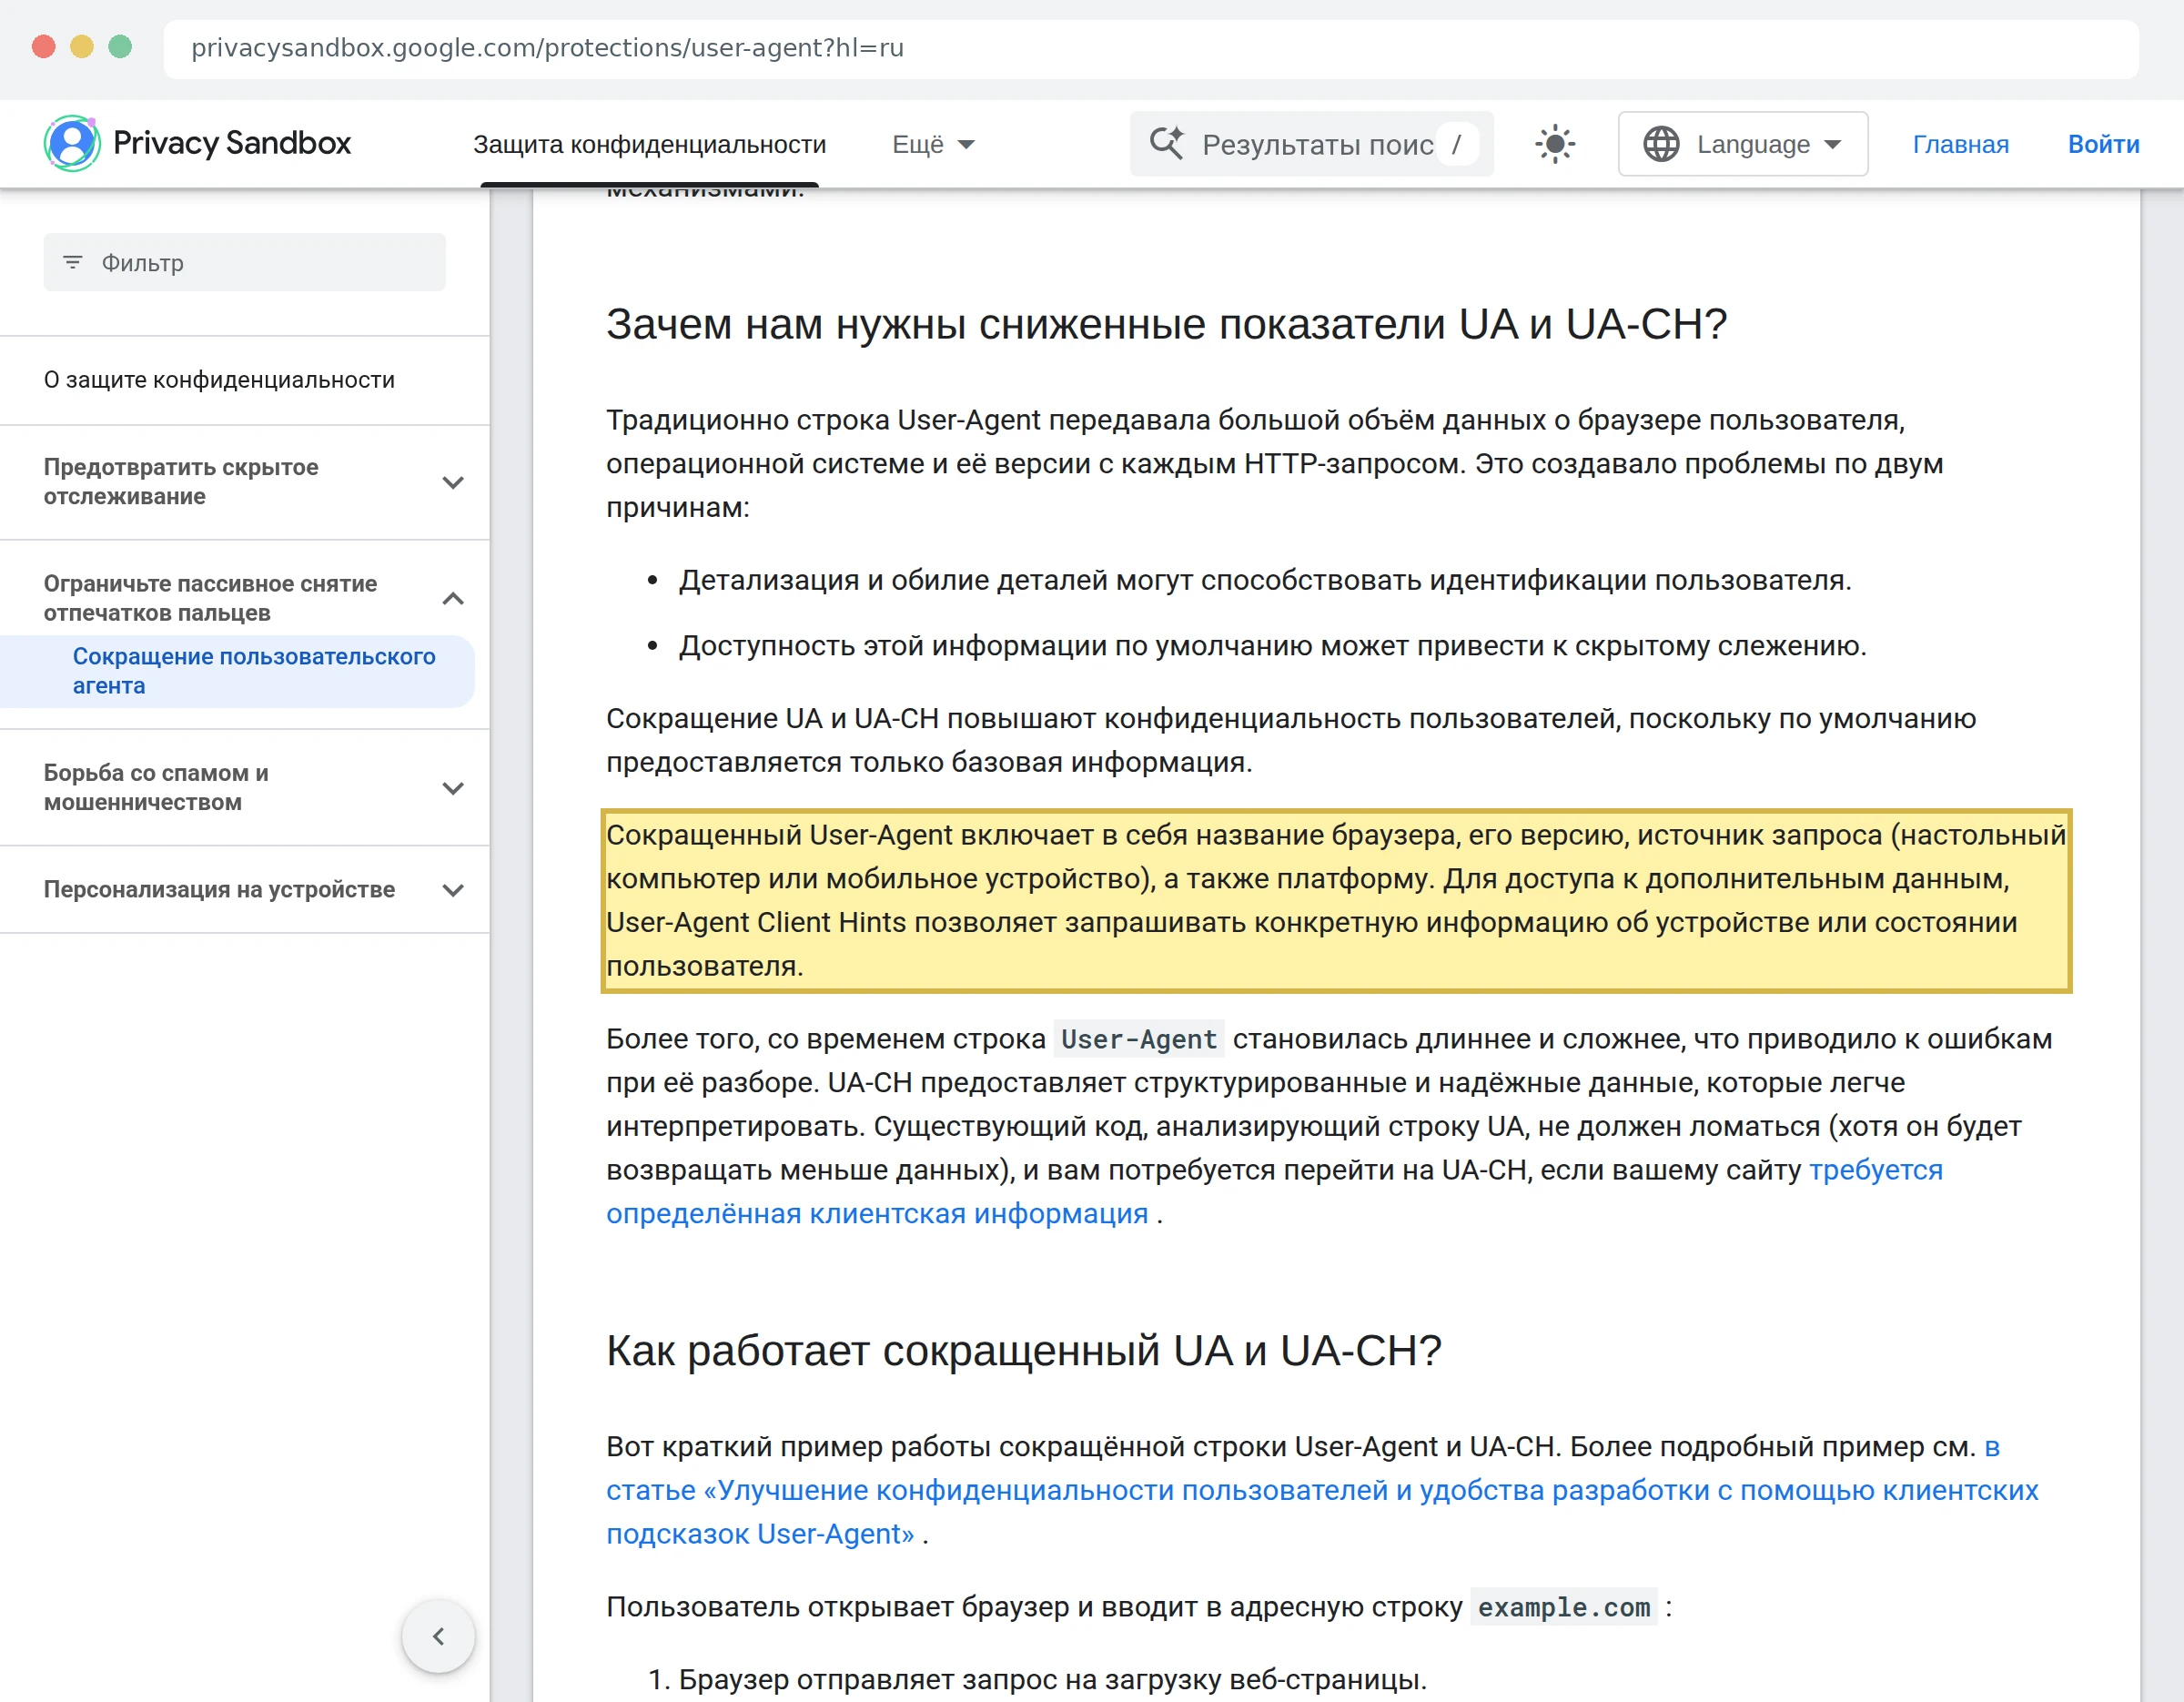
Task: Click the User-Agent inline code text
Action: tap(1139, 1039)
